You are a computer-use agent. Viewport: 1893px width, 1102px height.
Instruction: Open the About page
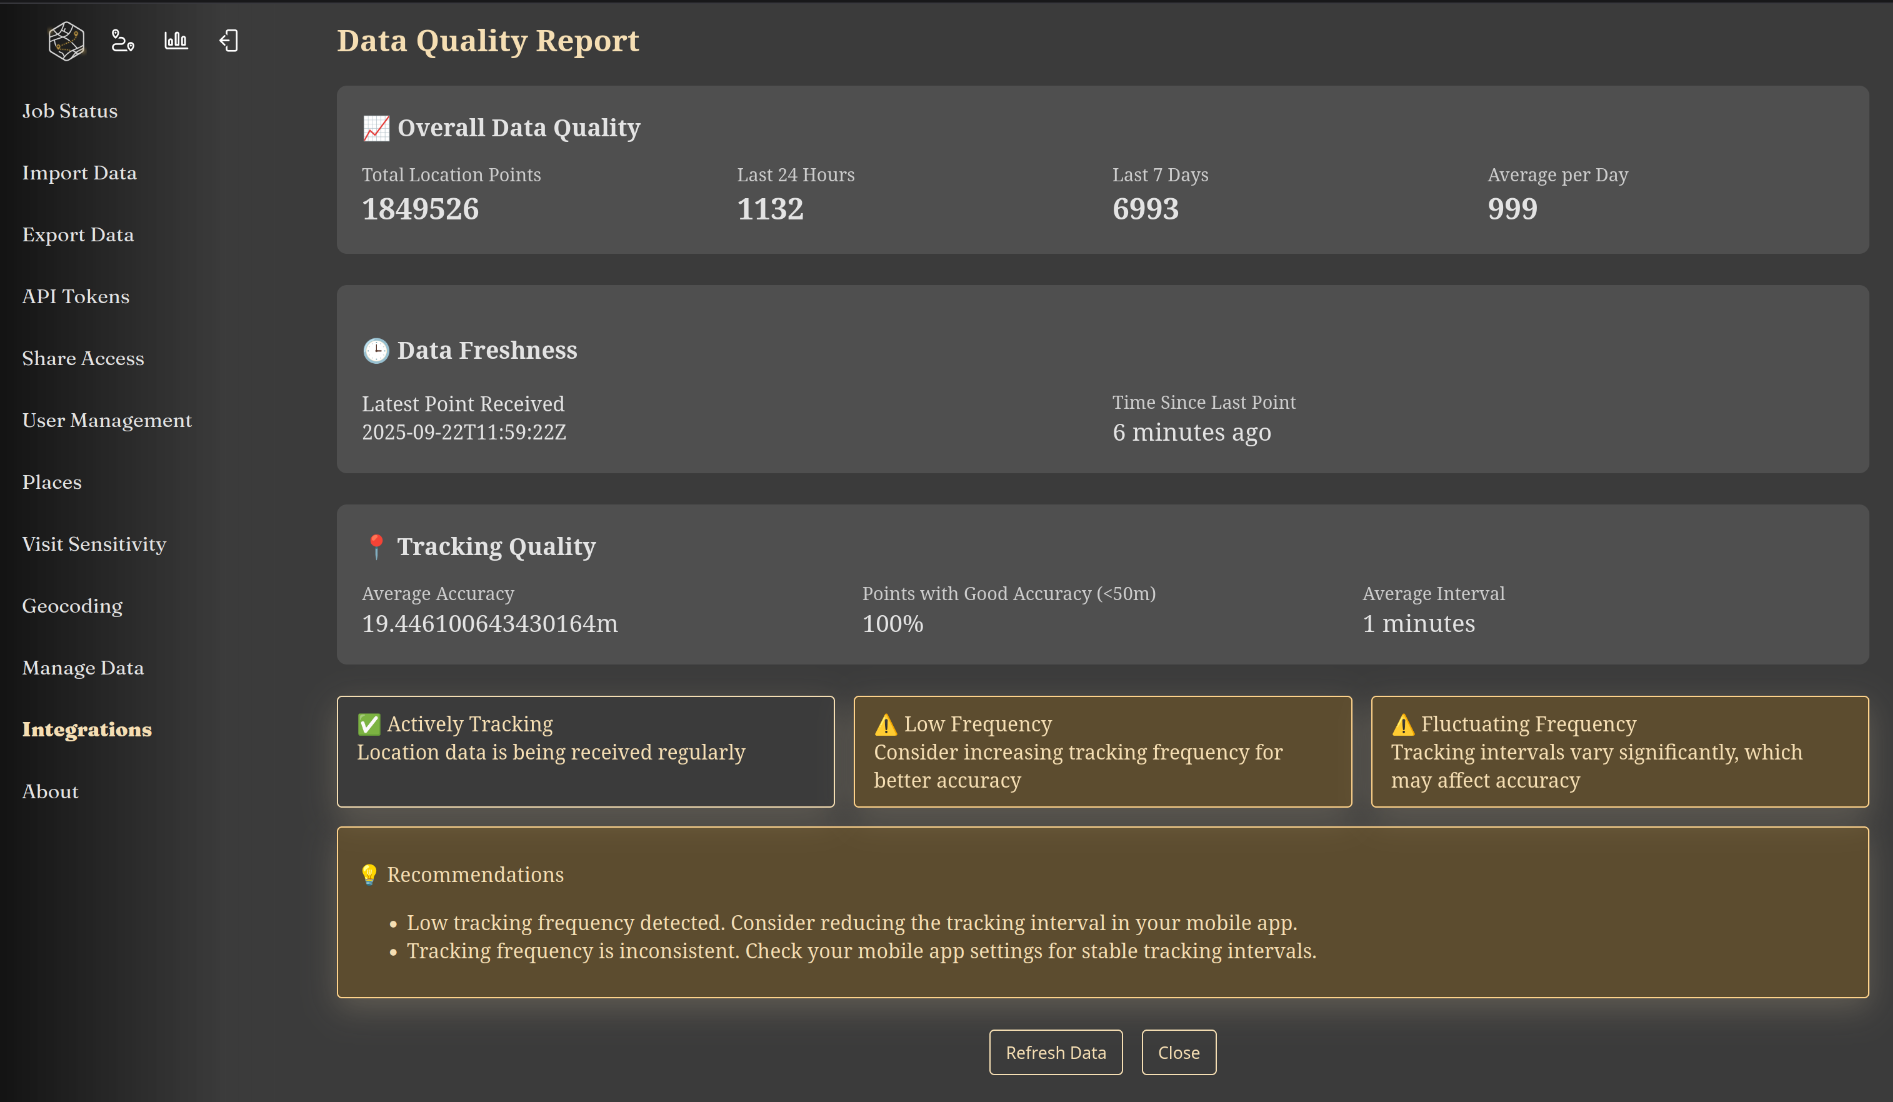coord(50,792)
